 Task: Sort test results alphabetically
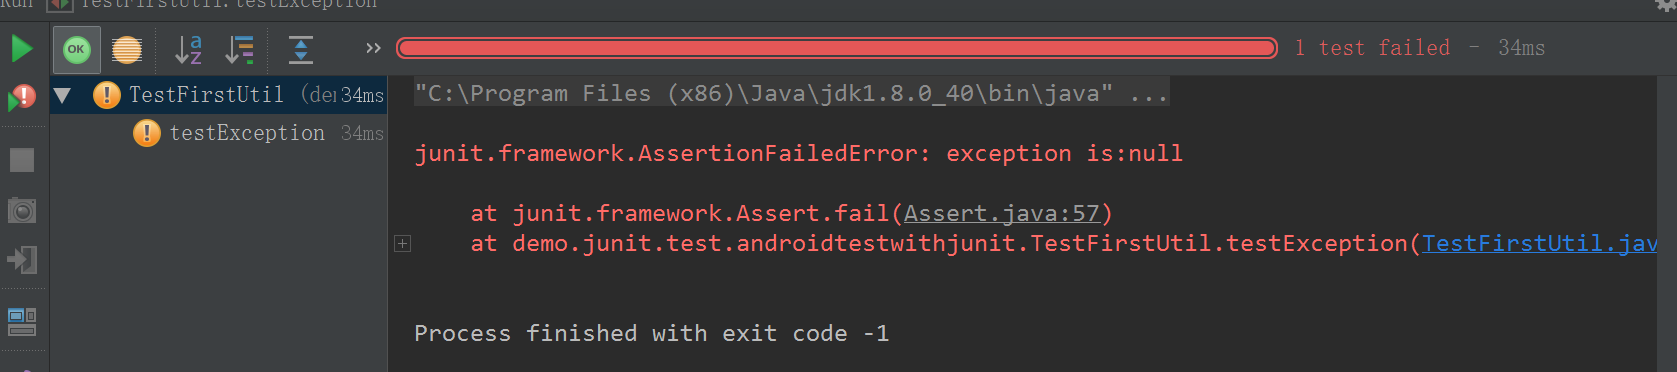189,49
